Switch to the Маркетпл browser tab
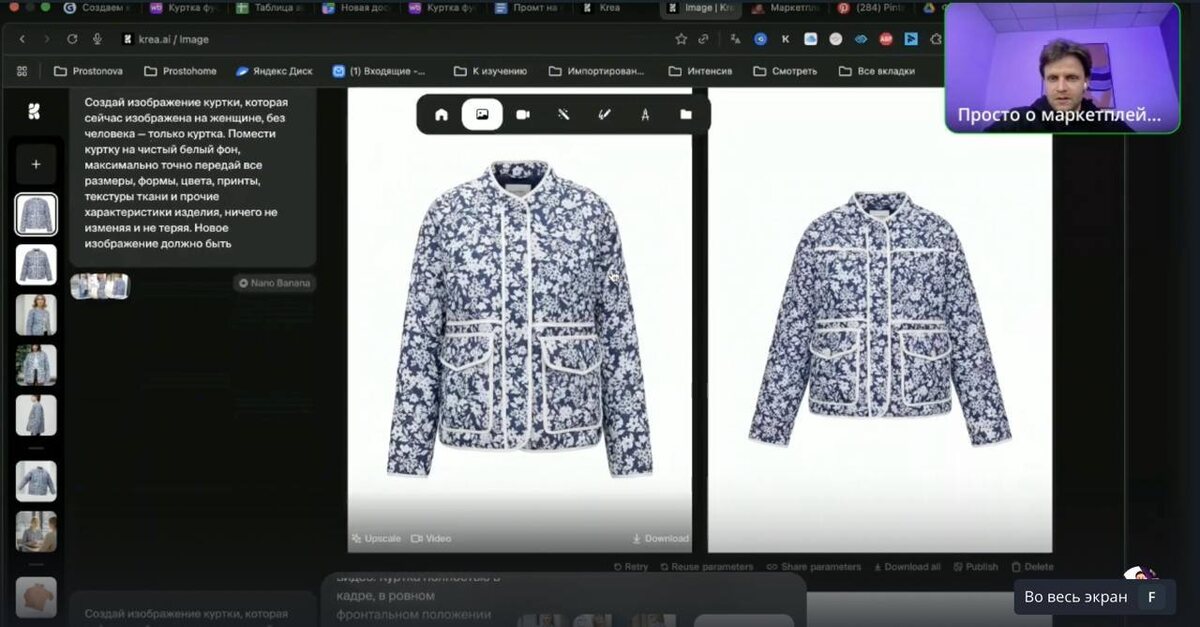This screenshot has width=1200, height=627. [786, 8]
